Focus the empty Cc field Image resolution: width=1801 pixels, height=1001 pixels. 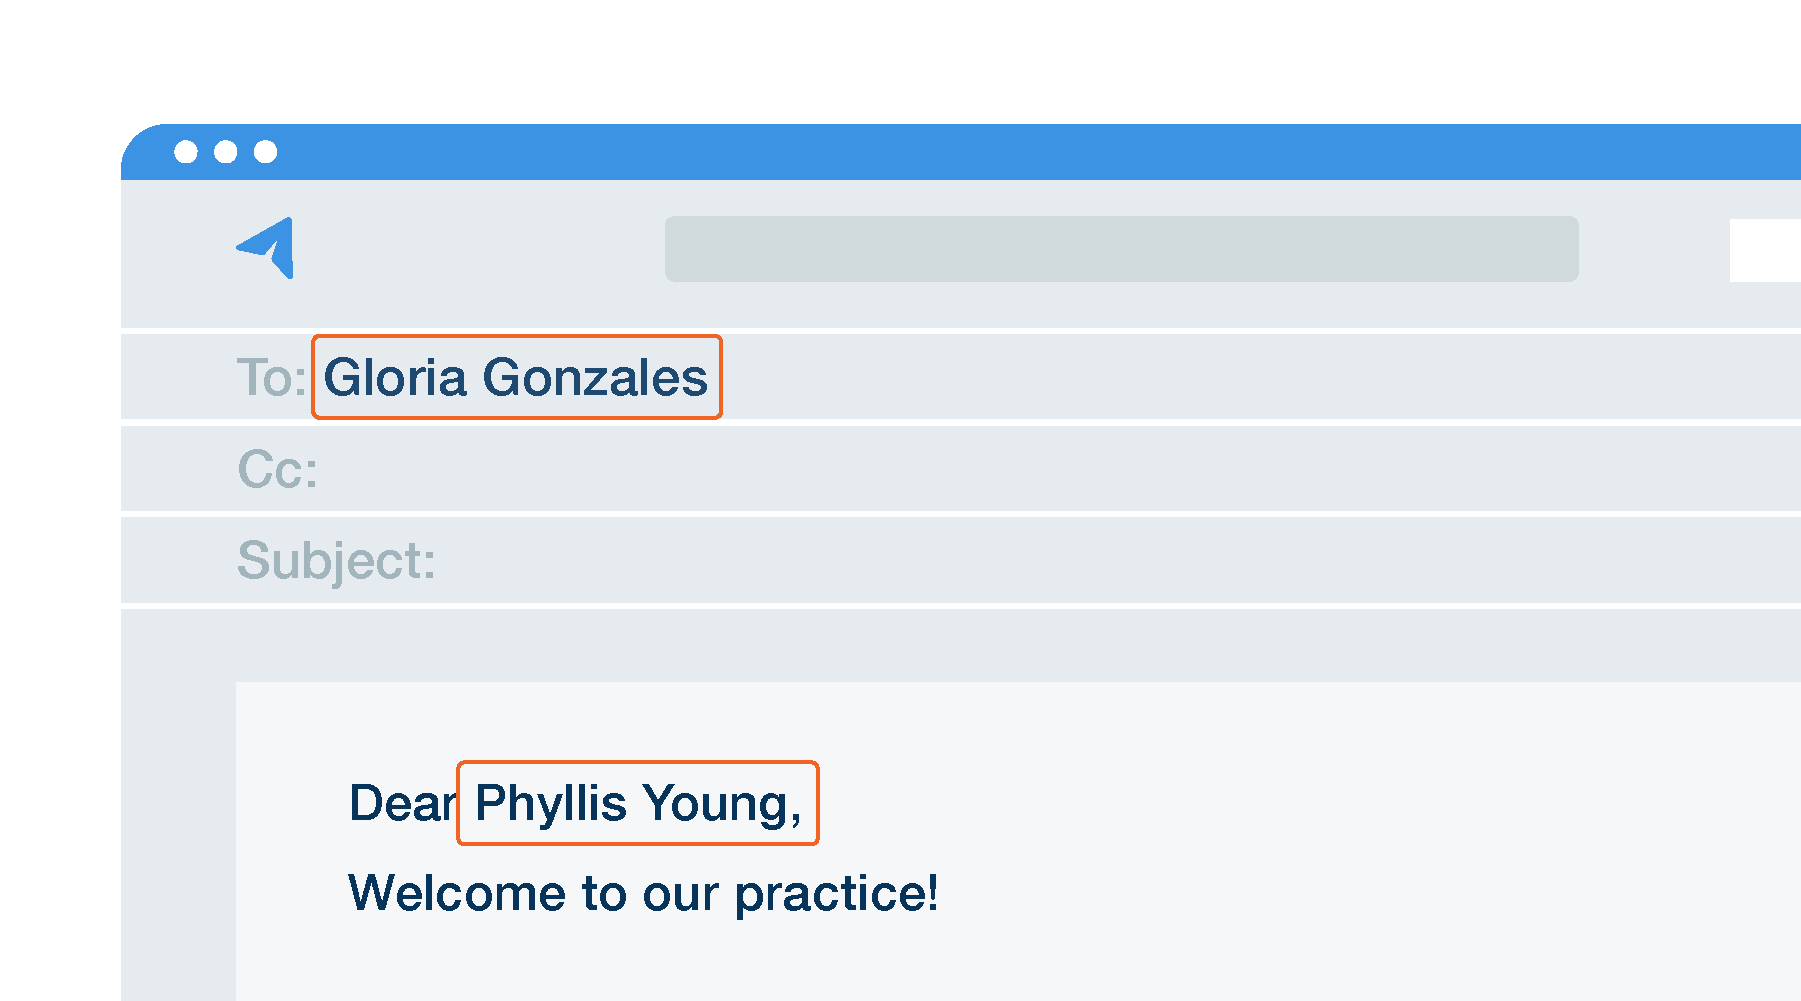click(x=1000, y=469)
